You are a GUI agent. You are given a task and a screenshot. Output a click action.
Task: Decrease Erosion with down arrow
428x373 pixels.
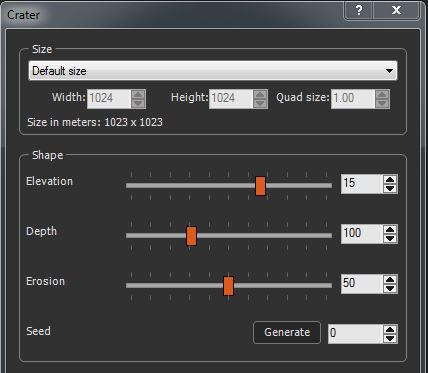point(390,289)
